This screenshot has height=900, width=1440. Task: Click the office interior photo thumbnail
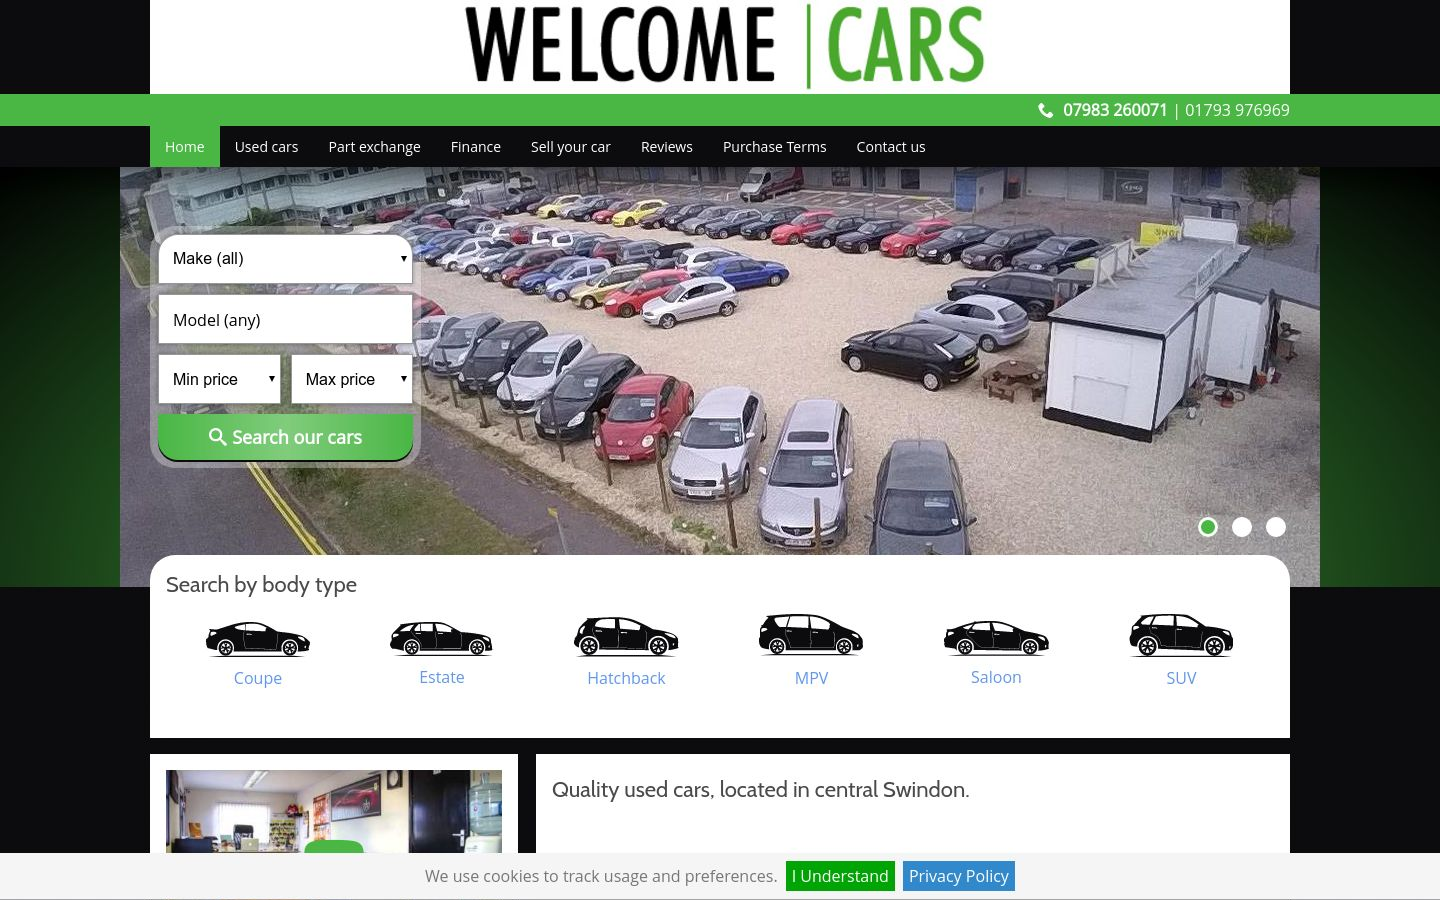334,811
